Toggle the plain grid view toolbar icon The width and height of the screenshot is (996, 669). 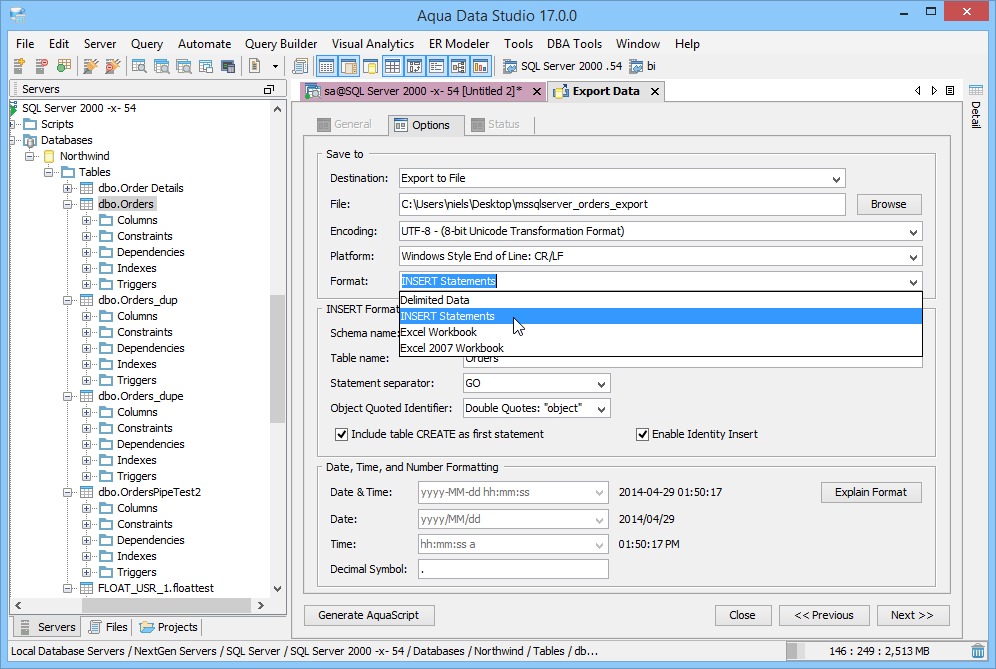pyautogui.click(x=392, y=66)
